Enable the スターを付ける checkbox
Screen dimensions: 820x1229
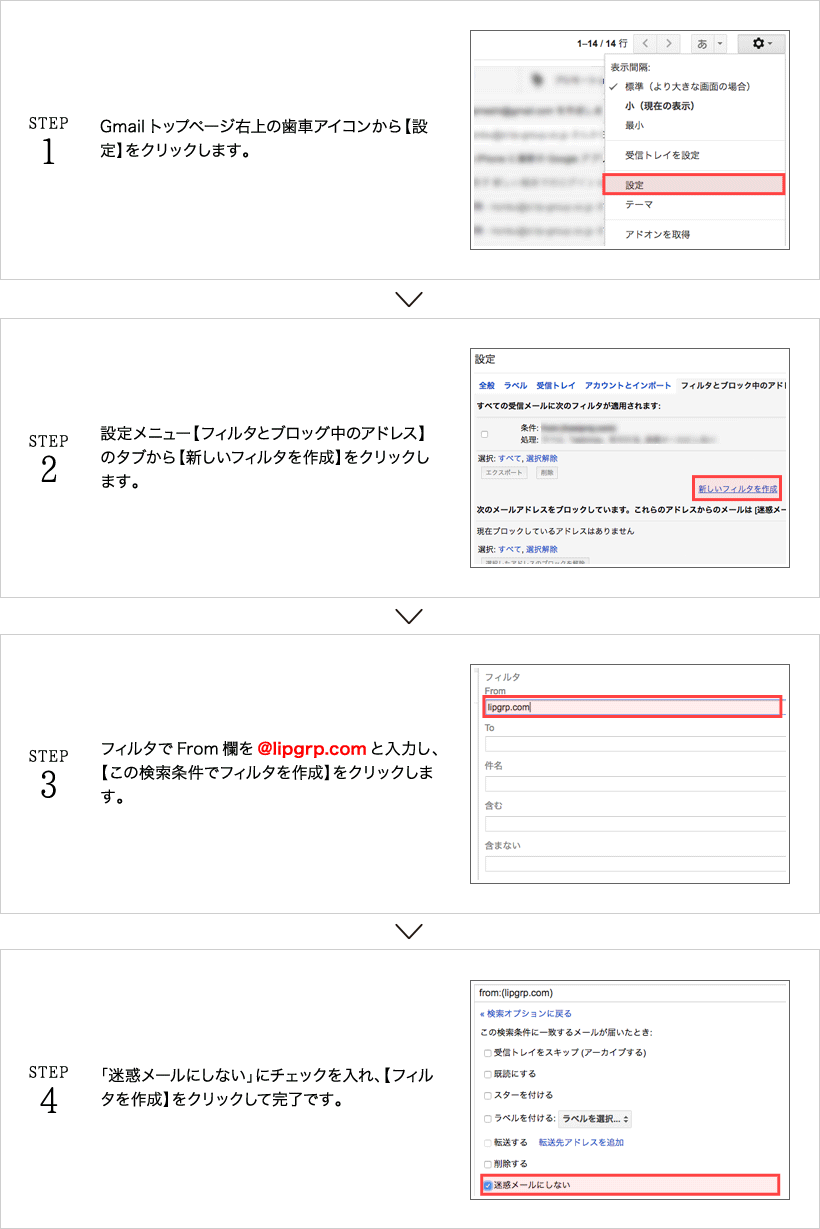tap(488, 1096)
